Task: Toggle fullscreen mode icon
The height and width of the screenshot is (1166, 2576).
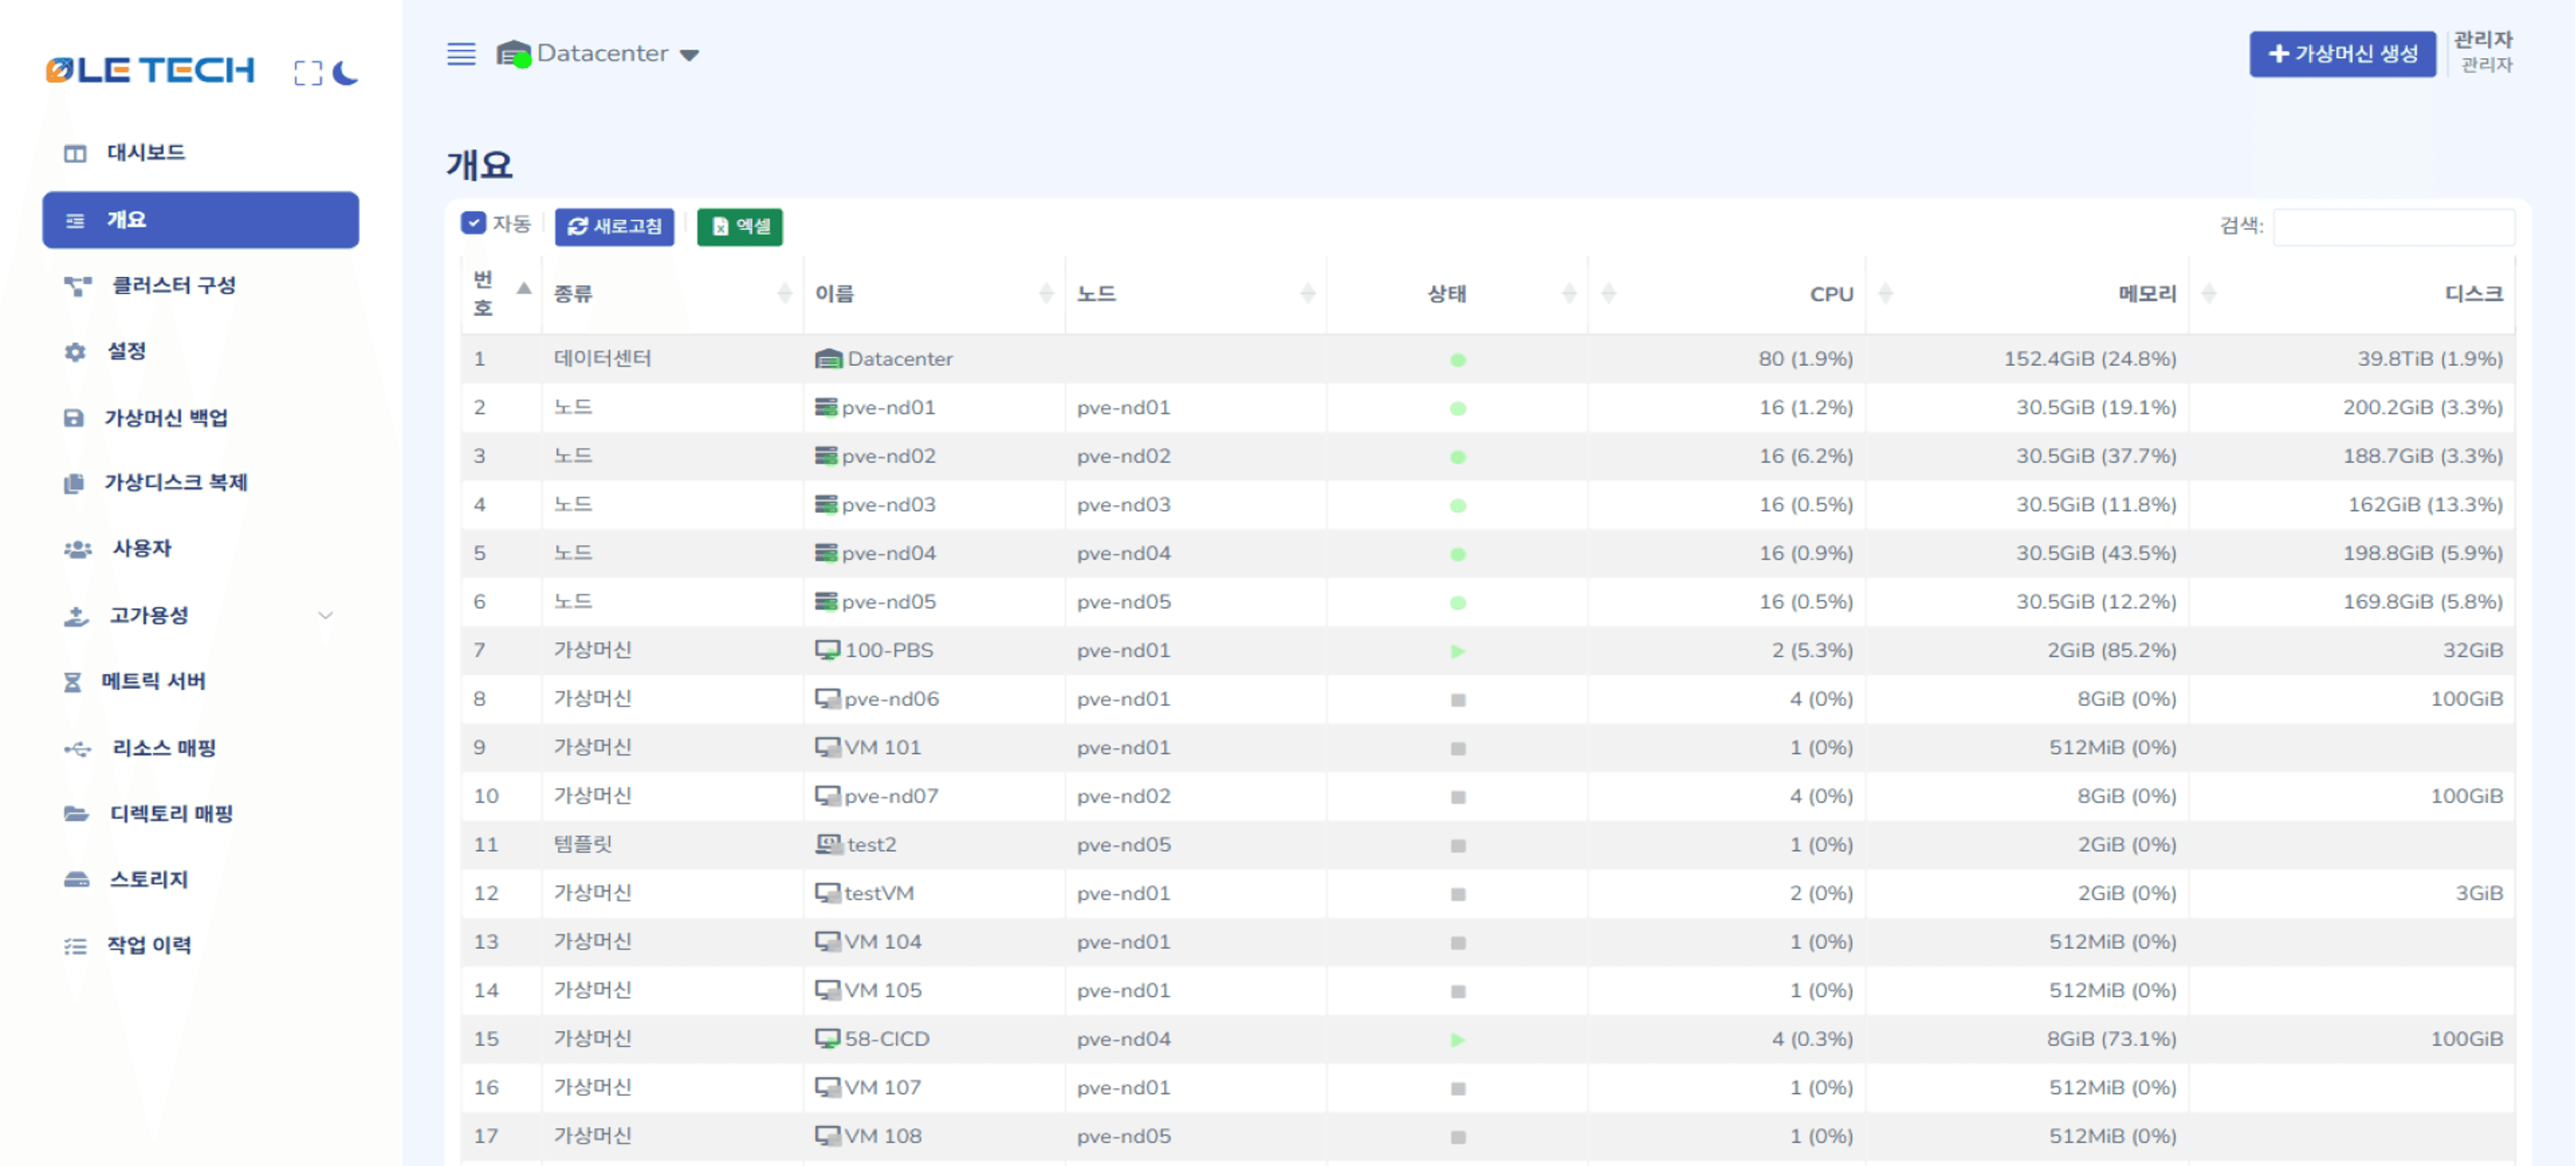Action: (308, 73)
